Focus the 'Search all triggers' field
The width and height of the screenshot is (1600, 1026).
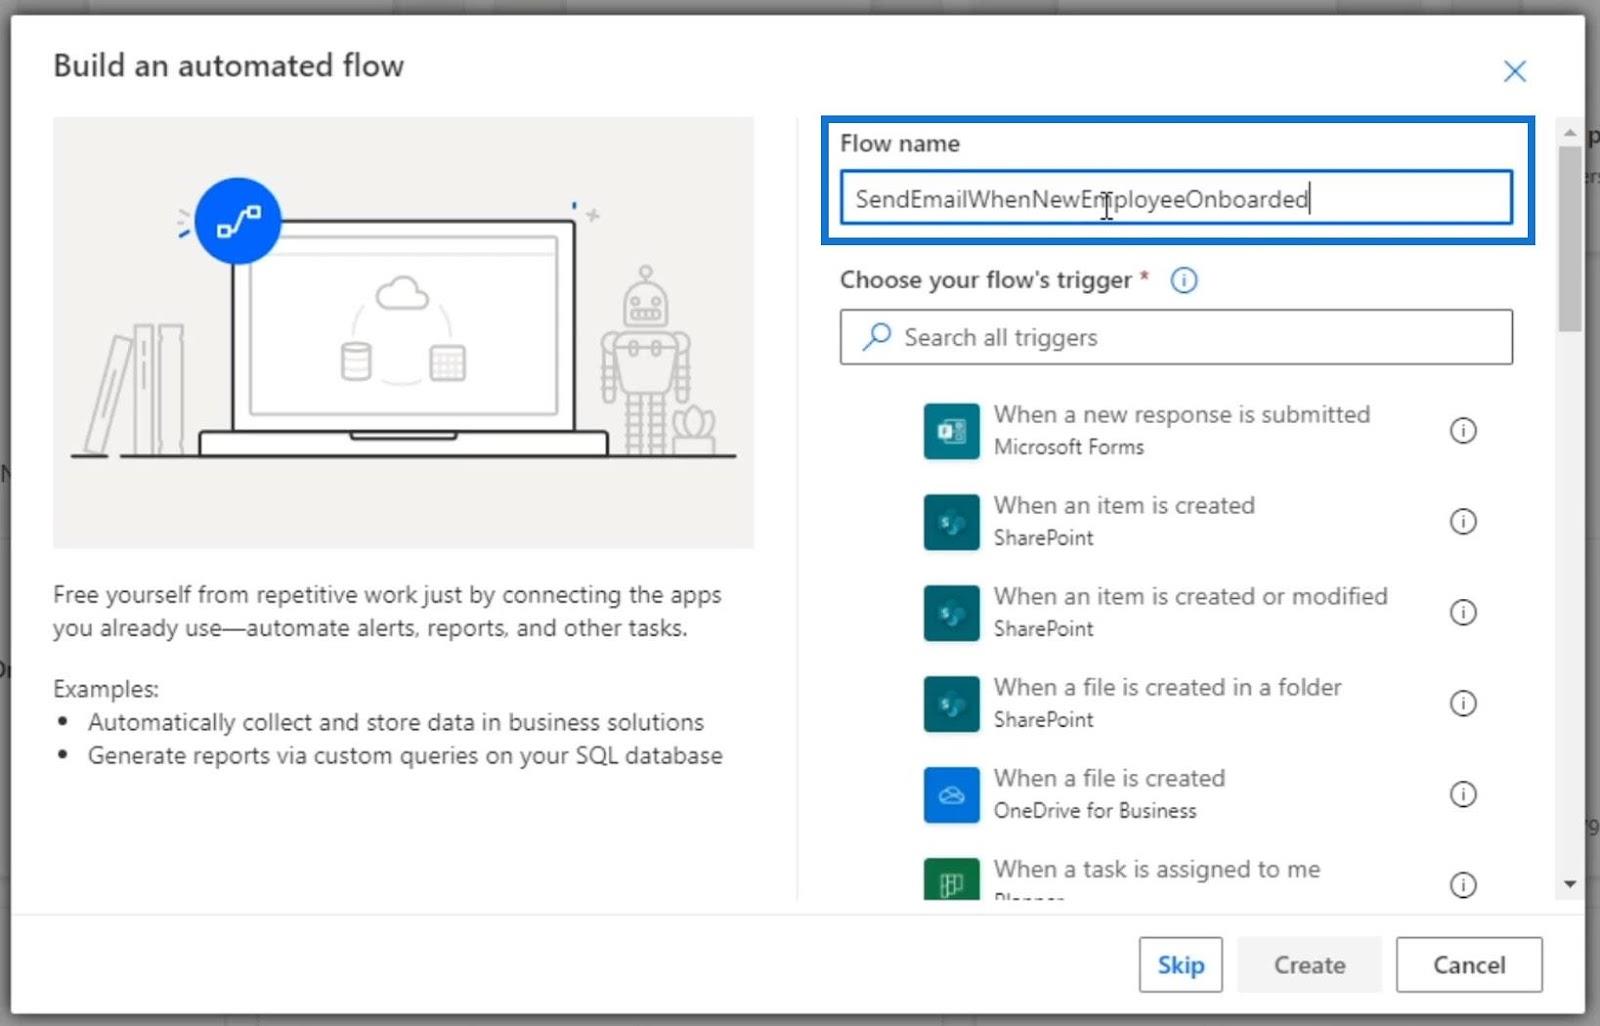pyautogui.click(x=1176, y=337)
